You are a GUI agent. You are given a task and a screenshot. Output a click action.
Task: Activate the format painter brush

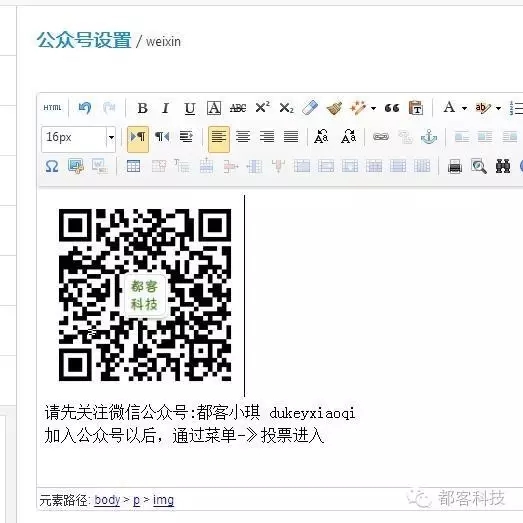click(334, 108)
